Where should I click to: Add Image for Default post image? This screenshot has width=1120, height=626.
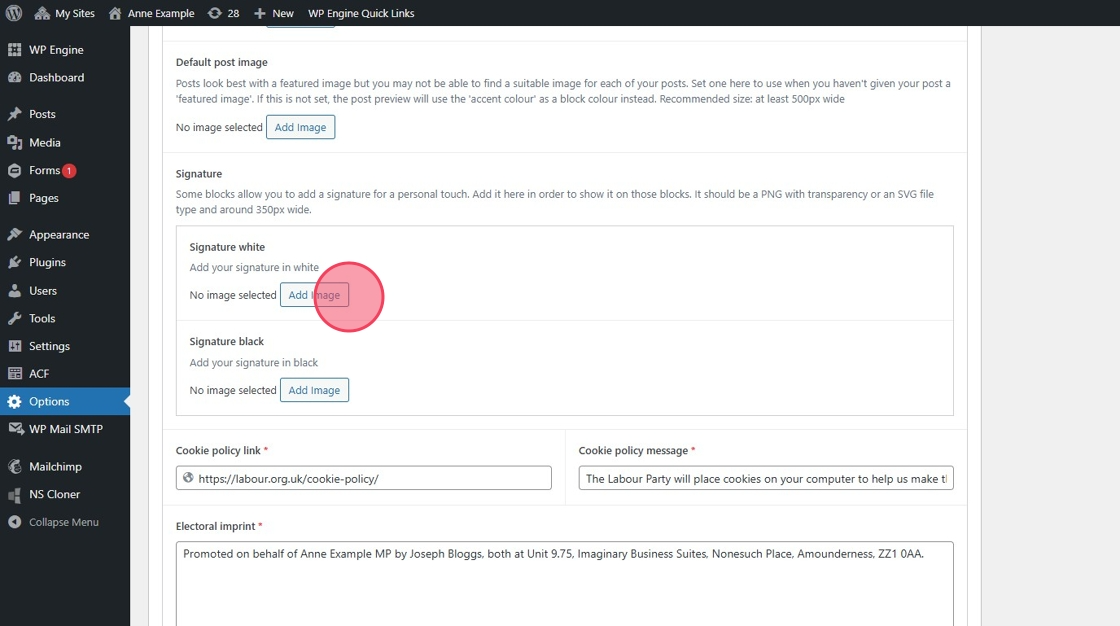[x=300, y=127]
